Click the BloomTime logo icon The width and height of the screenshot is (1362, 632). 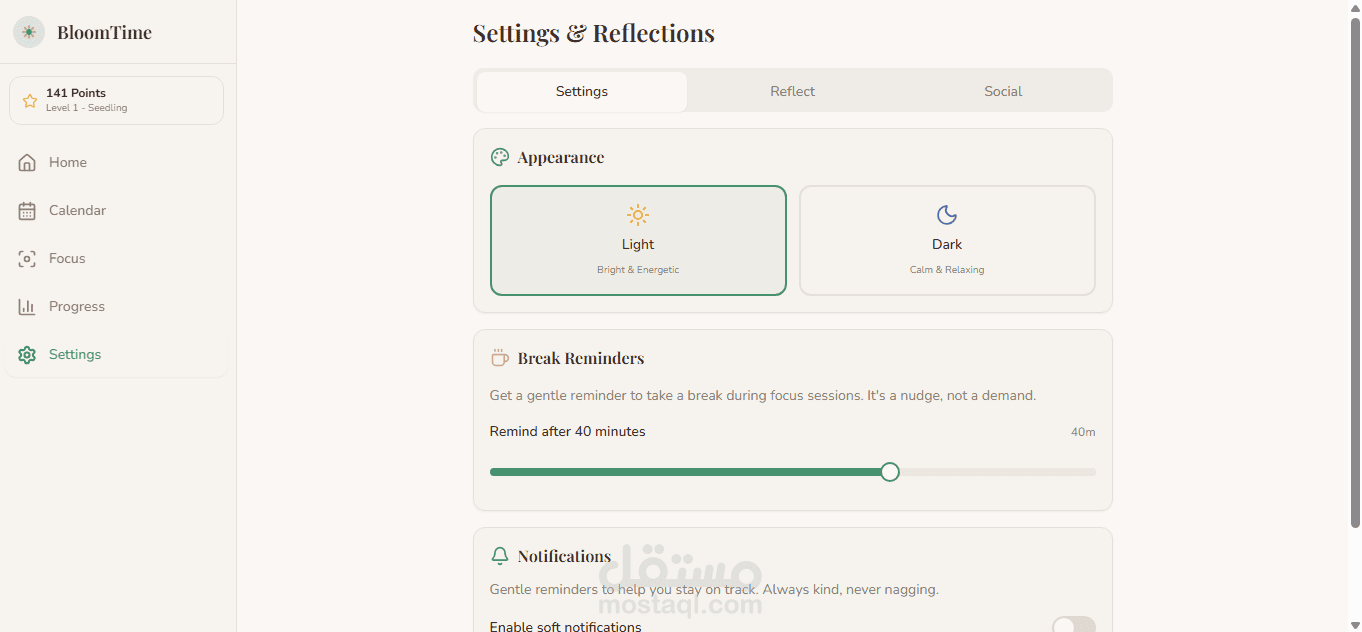point(29,32)
